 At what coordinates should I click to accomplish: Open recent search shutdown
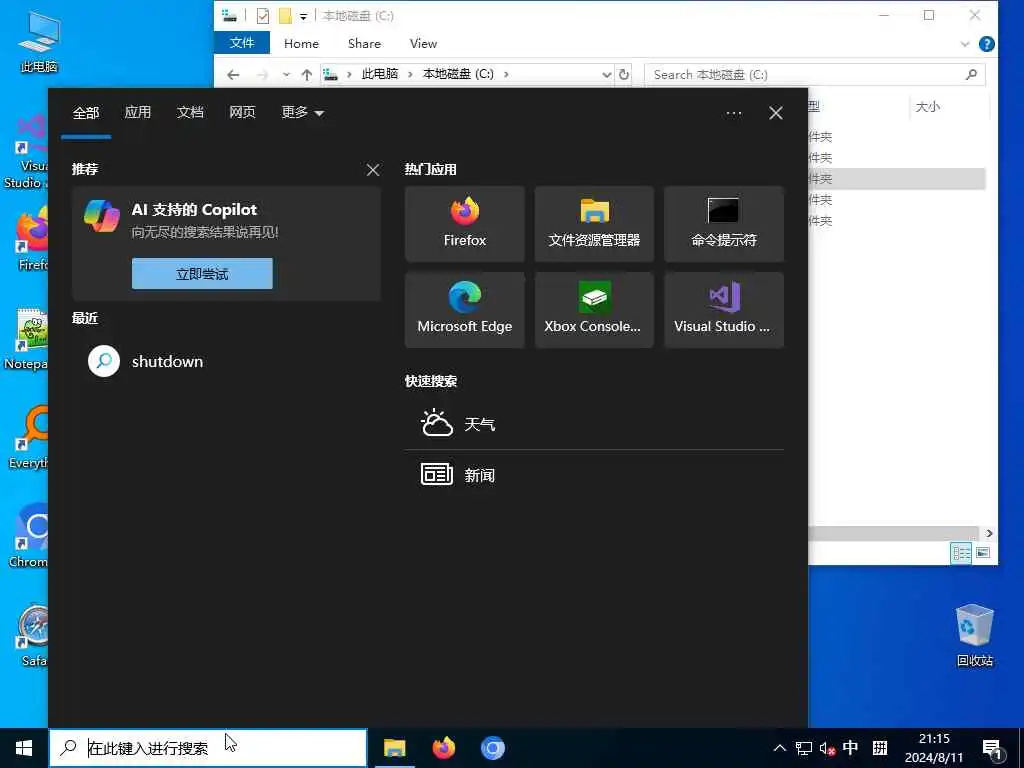click(x=225, y=361)
